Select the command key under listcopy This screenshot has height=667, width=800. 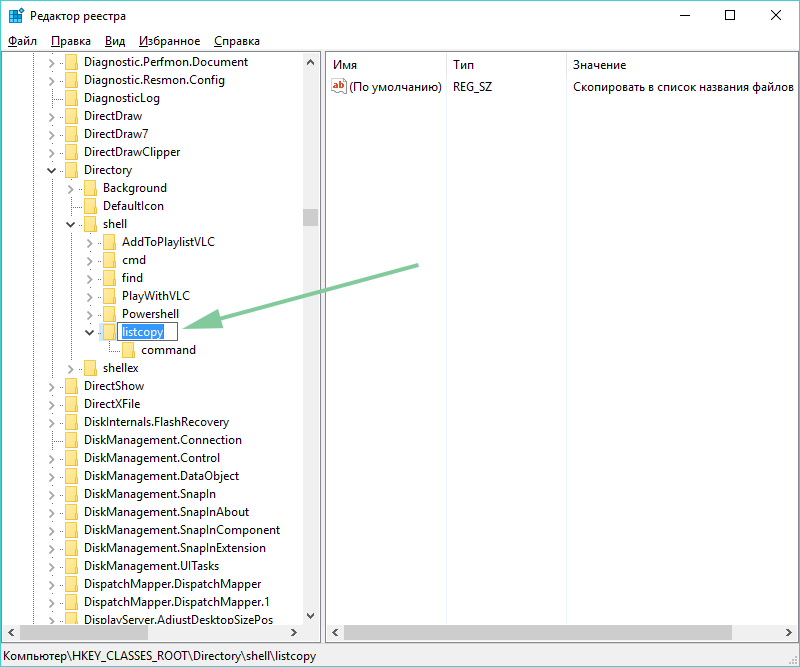[x=168, y=350]
